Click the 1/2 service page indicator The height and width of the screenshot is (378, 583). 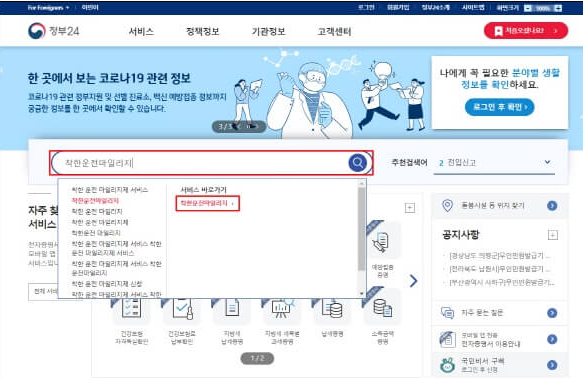pyautogui.click(x=257, y=358)
